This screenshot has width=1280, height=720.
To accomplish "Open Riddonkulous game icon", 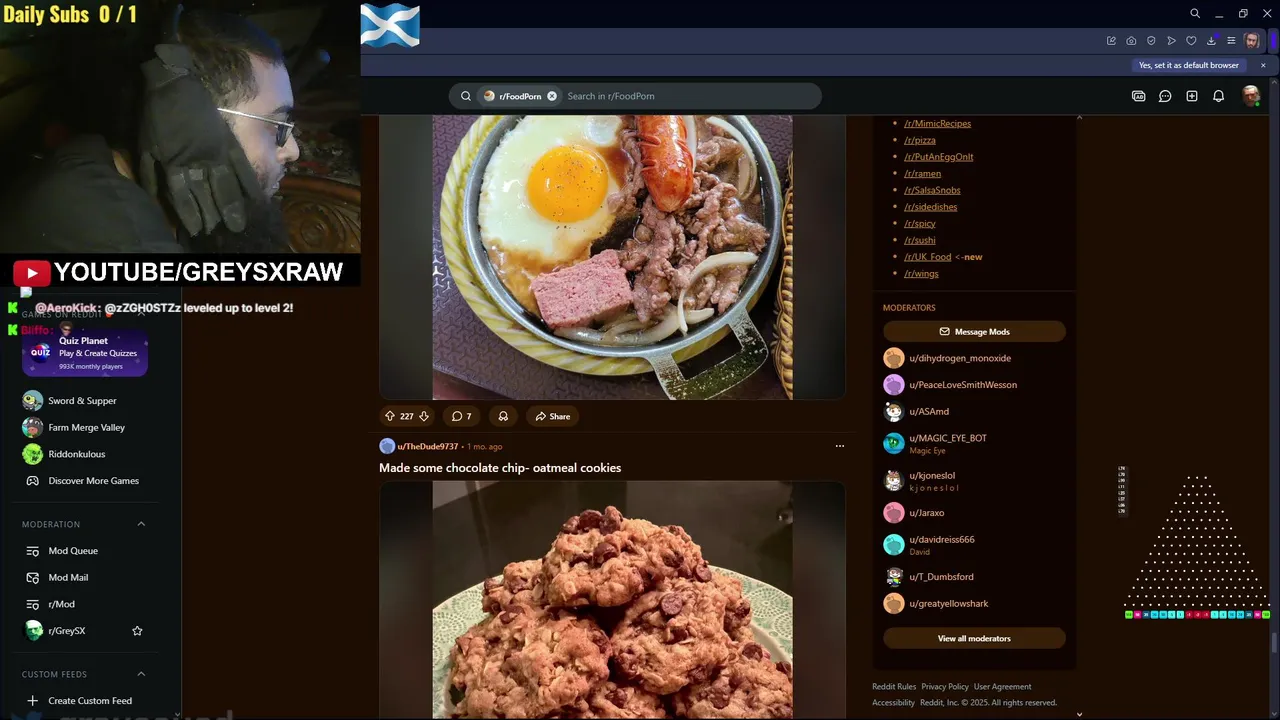I will (33, 454).
